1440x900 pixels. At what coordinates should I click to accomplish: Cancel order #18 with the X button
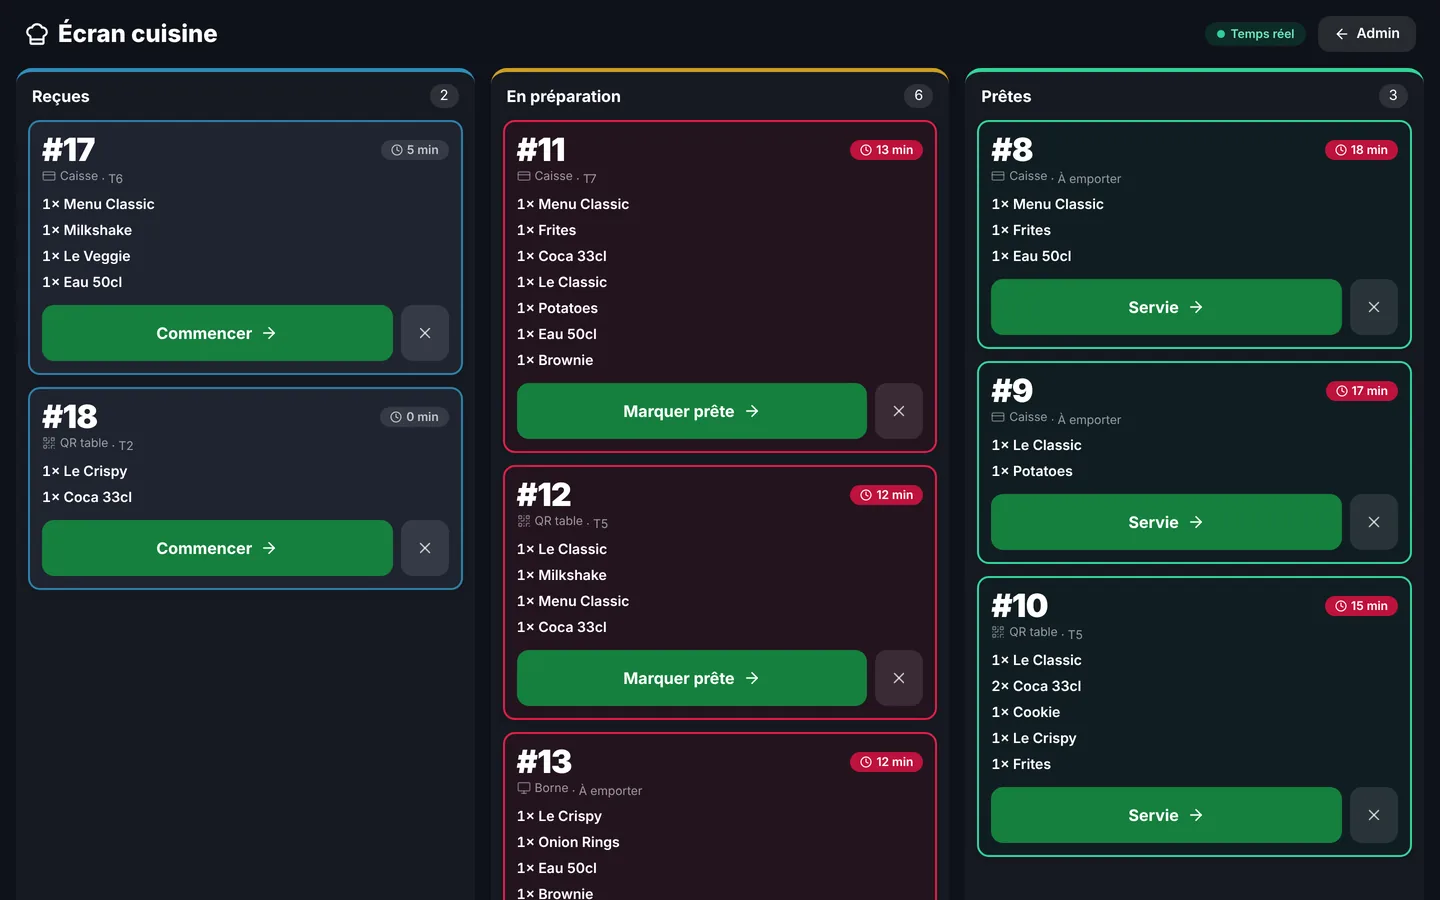click(x=425, y=548)
